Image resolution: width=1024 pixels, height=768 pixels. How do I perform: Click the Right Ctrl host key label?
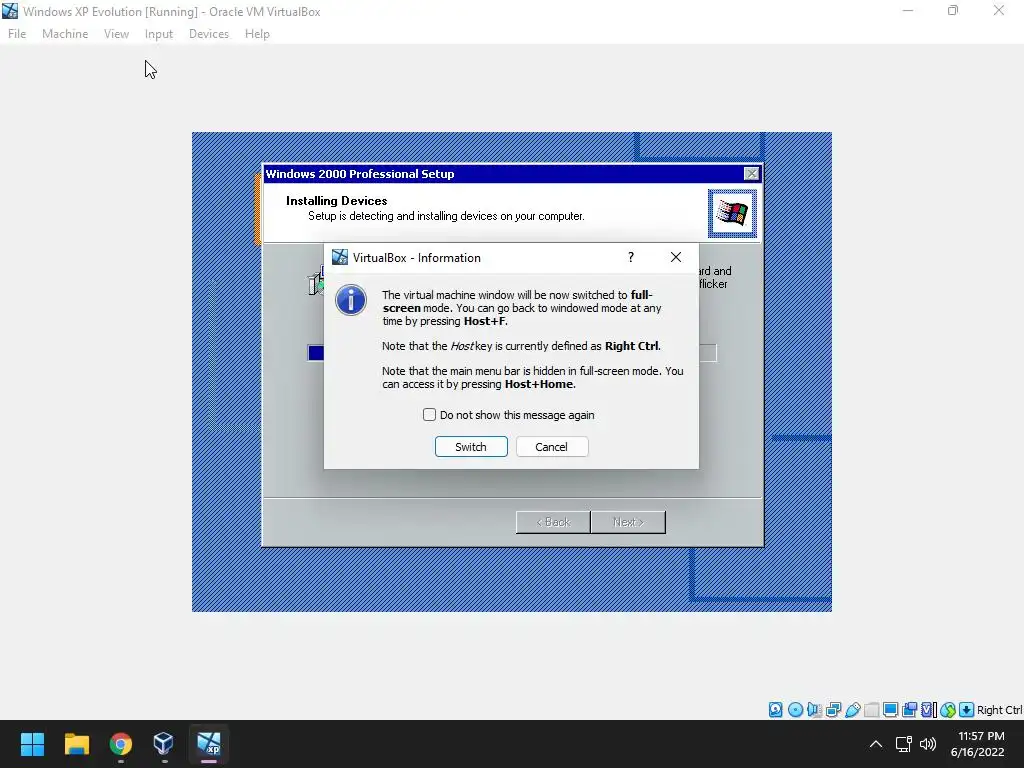(x=1000, y=710)
